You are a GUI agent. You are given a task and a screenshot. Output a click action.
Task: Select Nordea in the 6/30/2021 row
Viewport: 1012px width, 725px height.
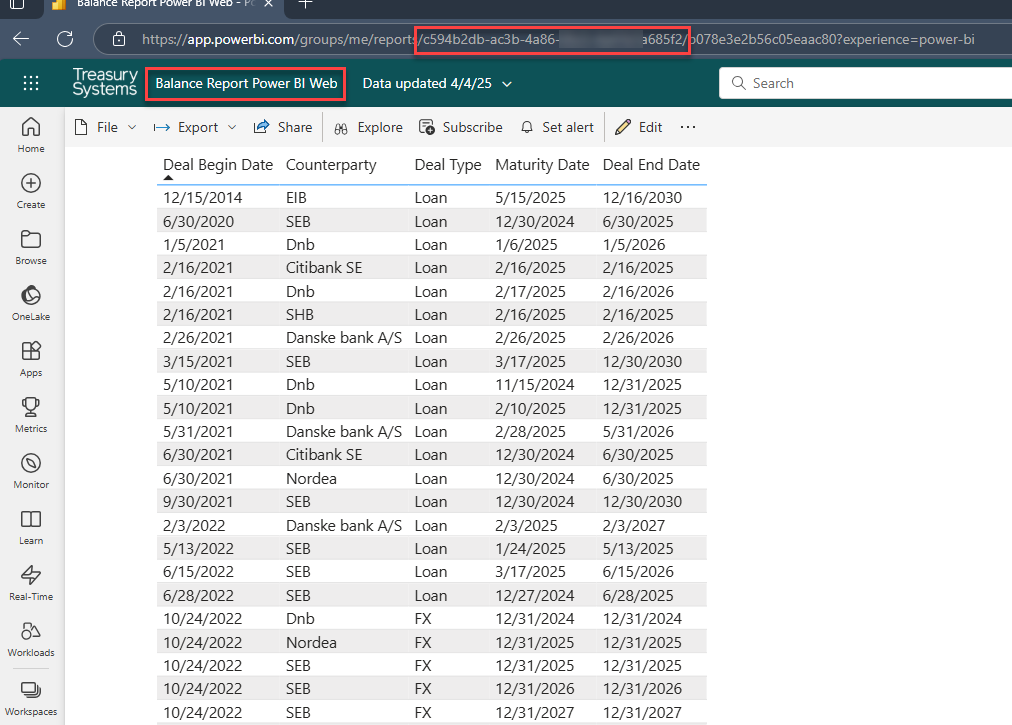(x=311, y=478)
